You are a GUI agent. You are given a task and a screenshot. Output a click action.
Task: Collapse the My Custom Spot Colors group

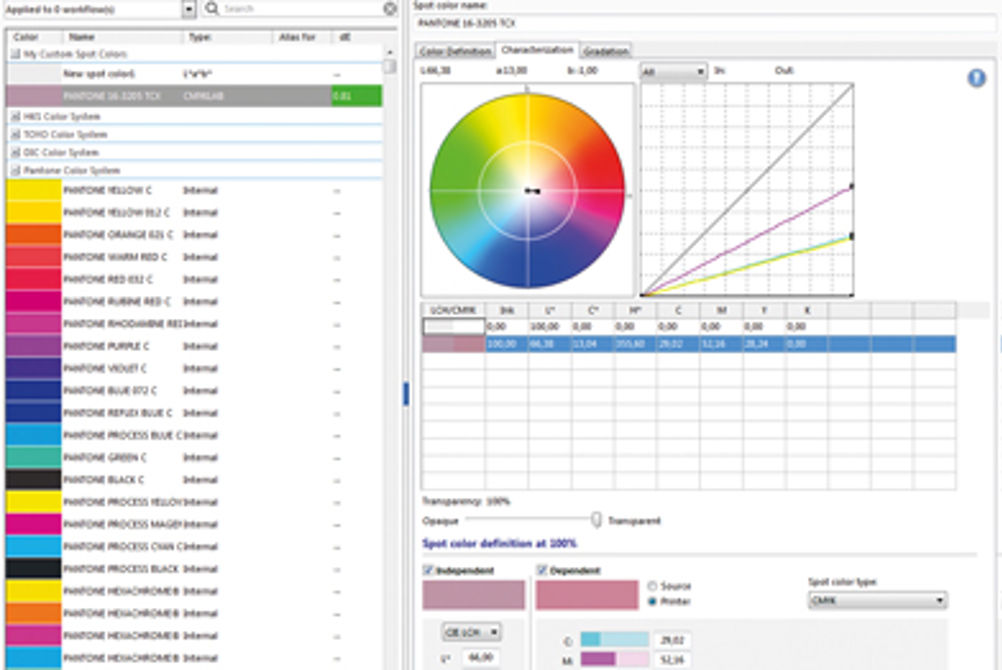[x=15, y=54]
